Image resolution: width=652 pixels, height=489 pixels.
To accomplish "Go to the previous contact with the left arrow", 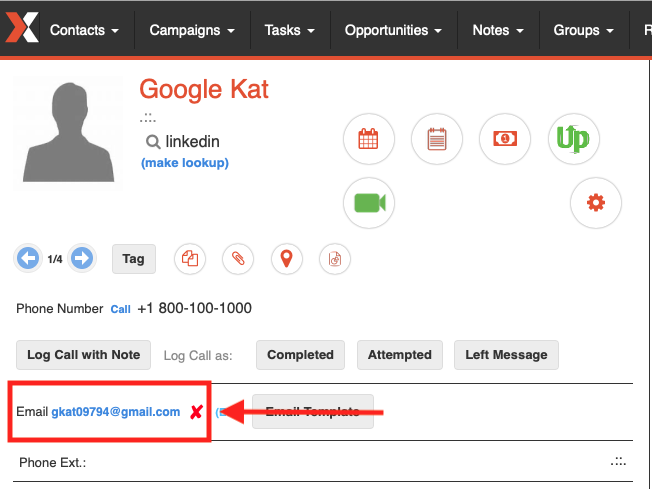I will (x=28, y=258).
